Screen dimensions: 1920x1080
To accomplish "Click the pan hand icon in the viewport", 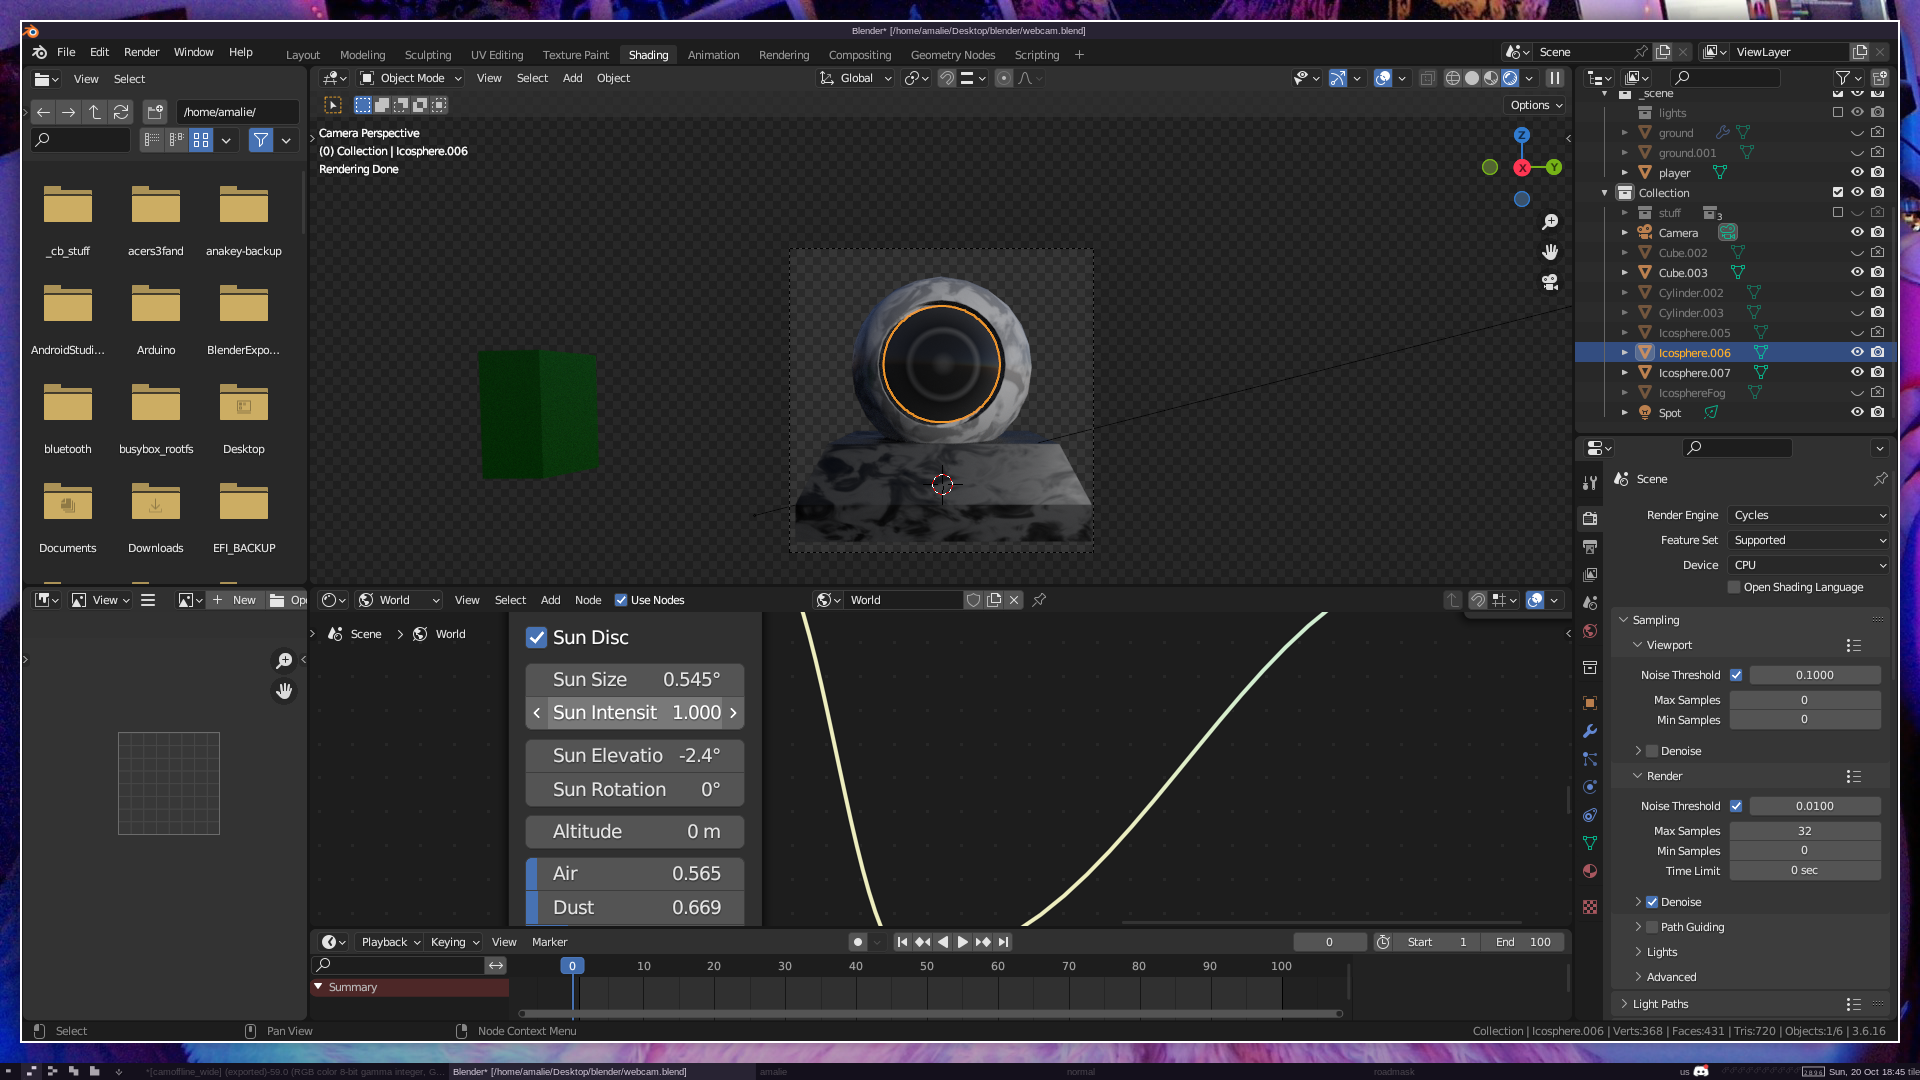I will click(x=1550, y=252).
